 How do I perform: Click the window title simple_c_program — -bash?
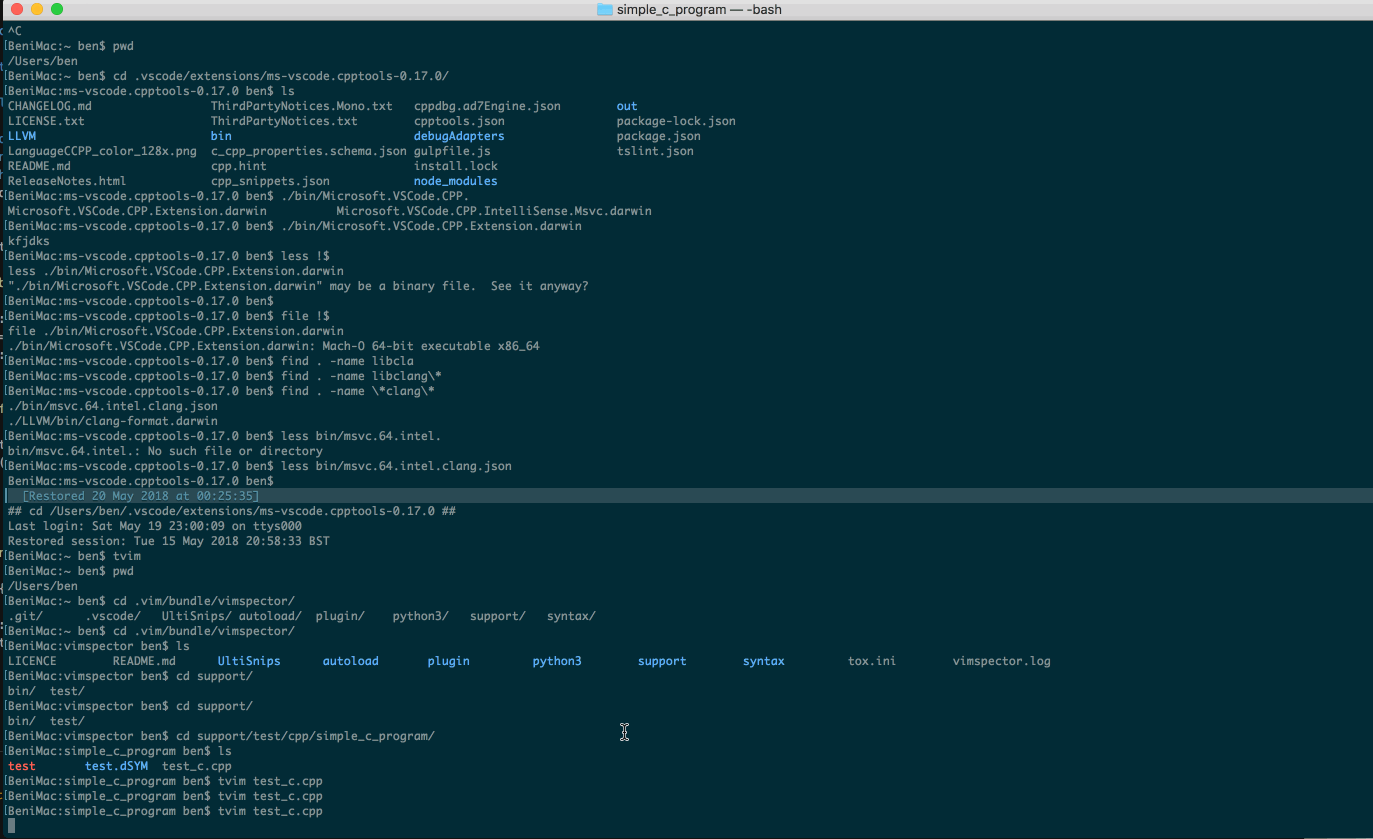coord(700,10)
